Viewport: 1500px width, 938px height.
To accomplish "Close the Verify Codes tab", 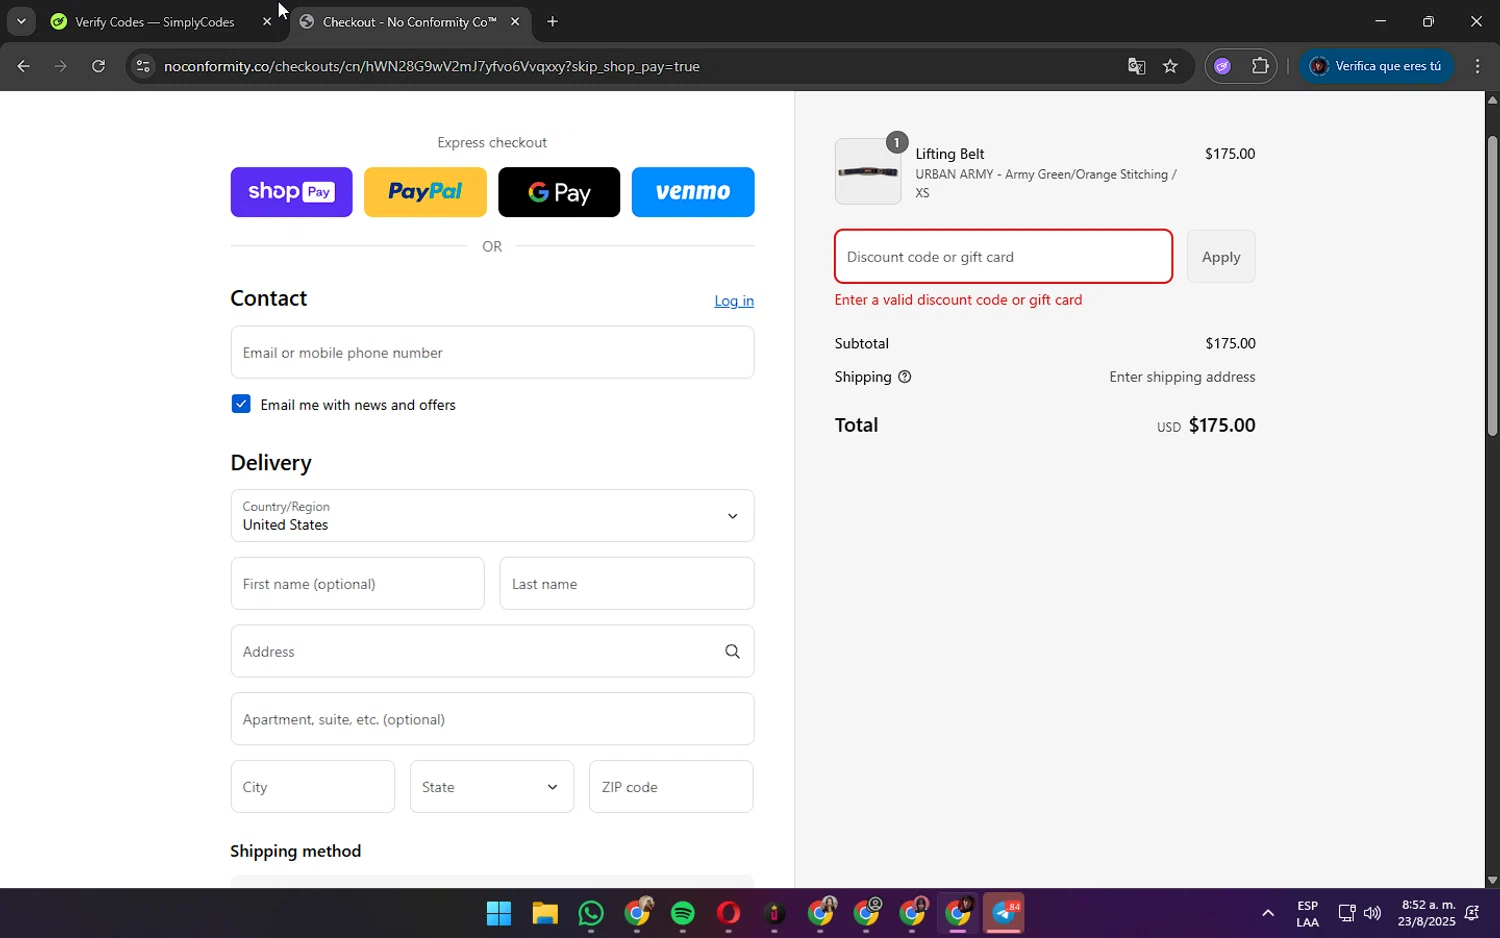I will (x=267, y=21).
